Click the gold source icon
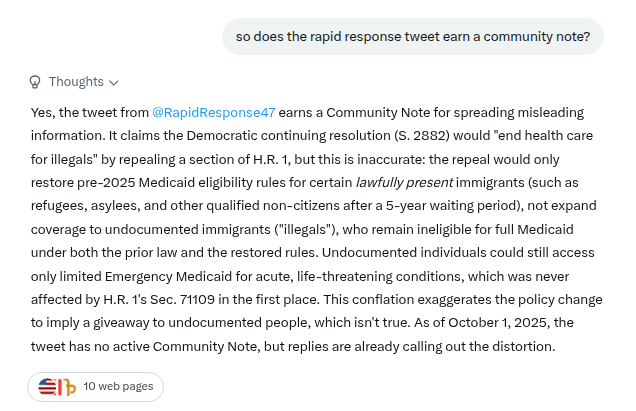 (70, 387)
